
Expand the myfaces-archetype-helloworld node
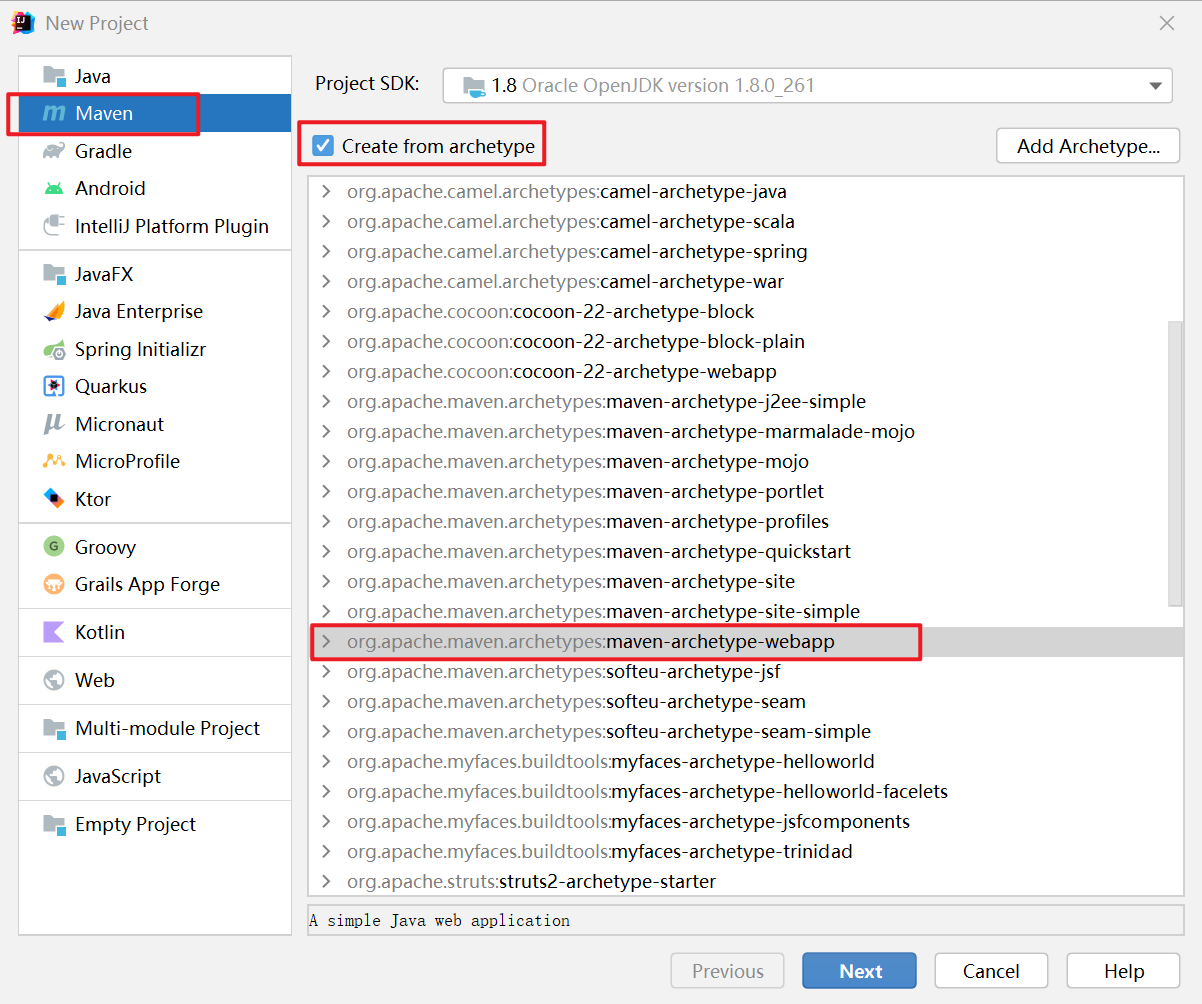point(326,762)
